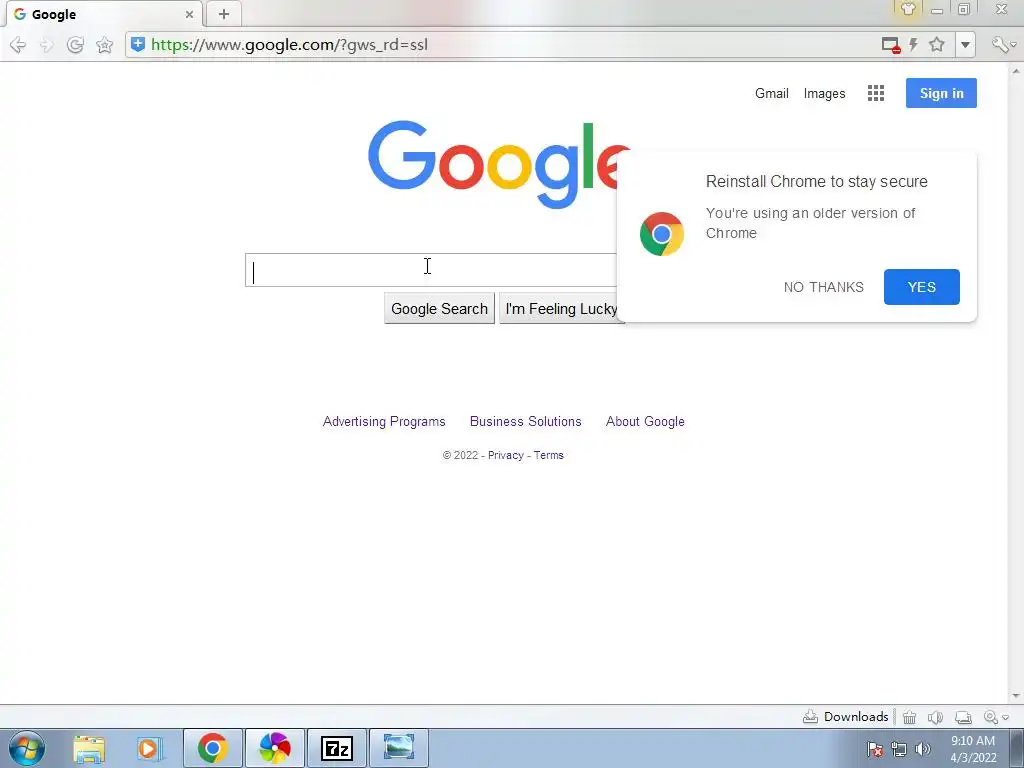Open Gmail link
The width and height of the screenshot is (1024, 768).
[772, 93]
